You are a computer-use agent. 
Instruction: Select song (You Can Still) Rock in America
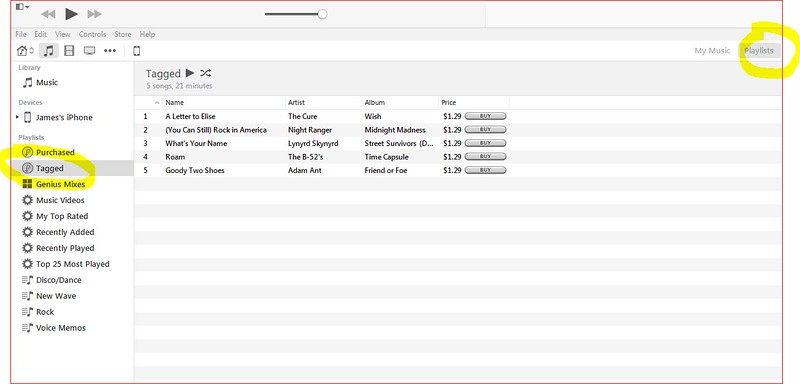216,130
